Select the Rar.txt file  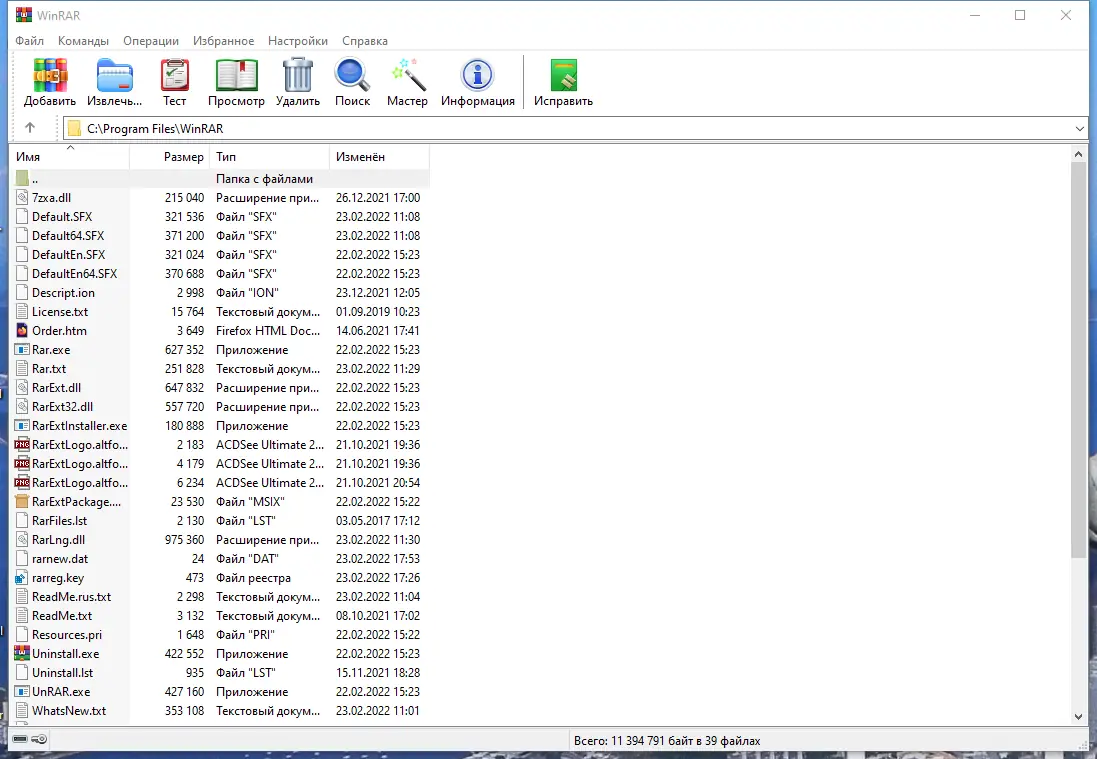[221, 369]
